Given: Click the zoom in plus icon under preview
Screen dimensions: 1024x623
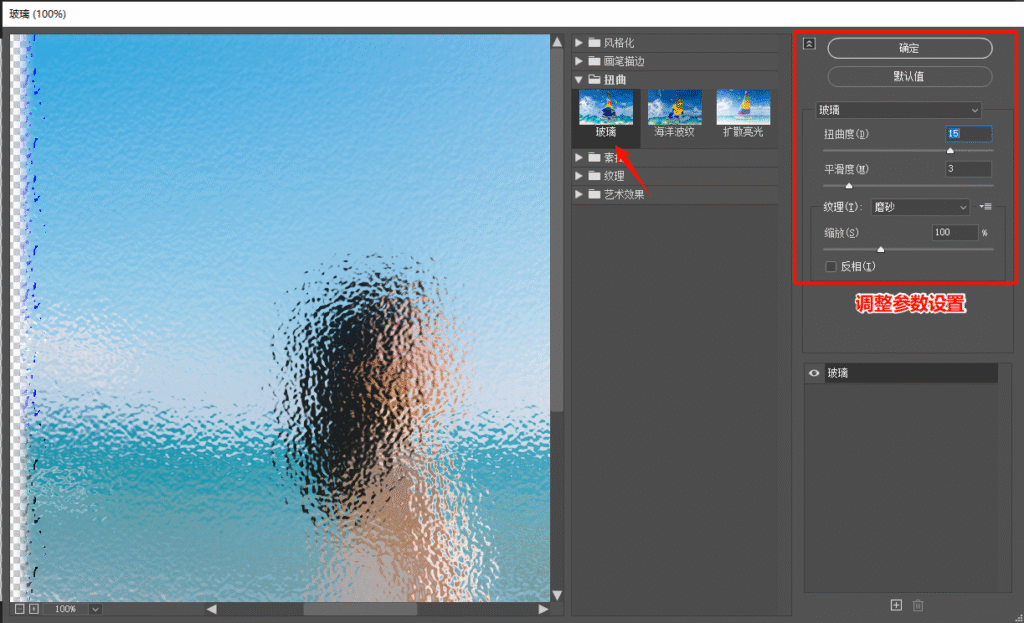Looking at the screenshot, I should pyautogui.click(x=34, y=608).
